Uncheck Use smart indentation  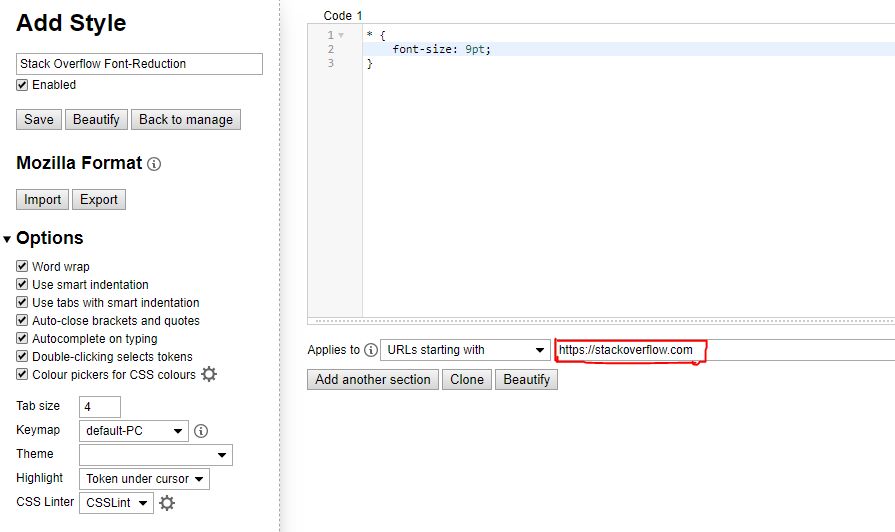[x=22, y=284]
